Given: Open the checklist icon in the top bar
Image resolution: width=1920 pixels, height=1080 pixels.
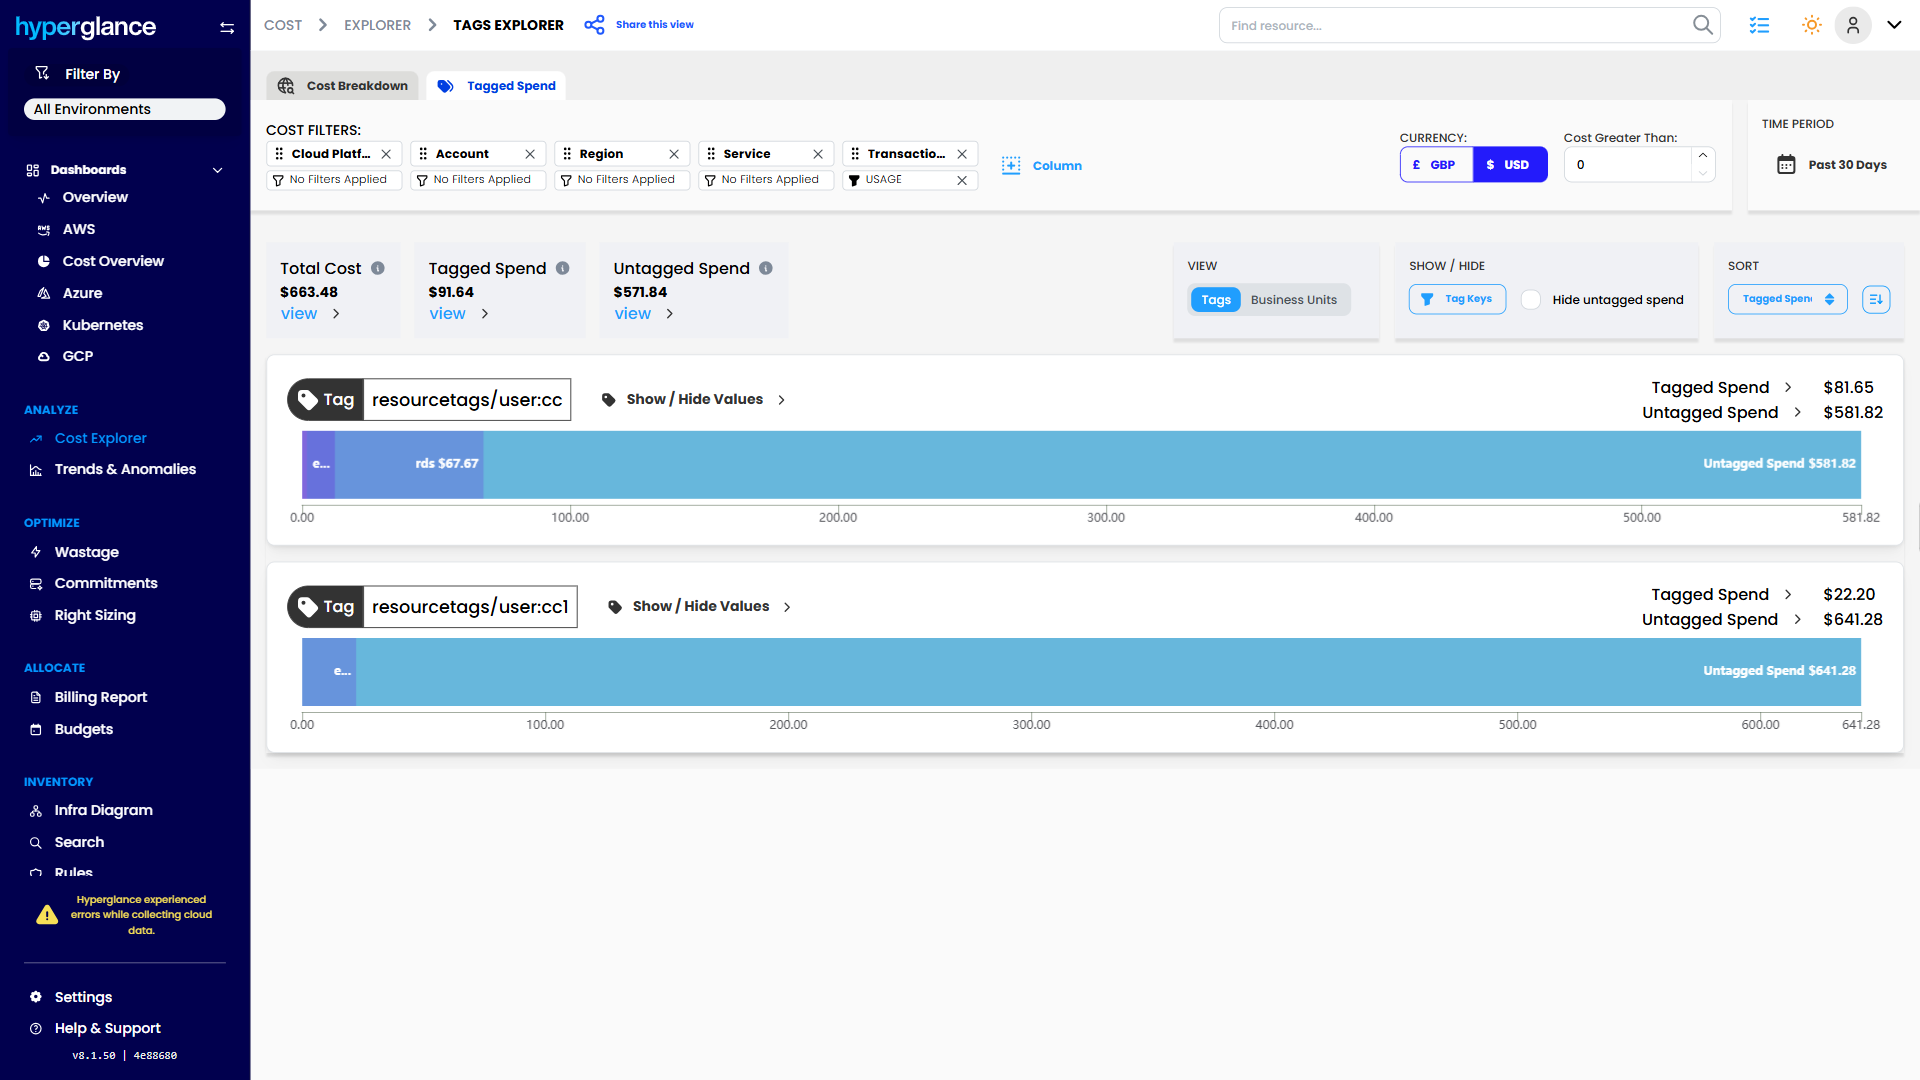Looking at the screenshot, I should click(x=1759, y=25).
